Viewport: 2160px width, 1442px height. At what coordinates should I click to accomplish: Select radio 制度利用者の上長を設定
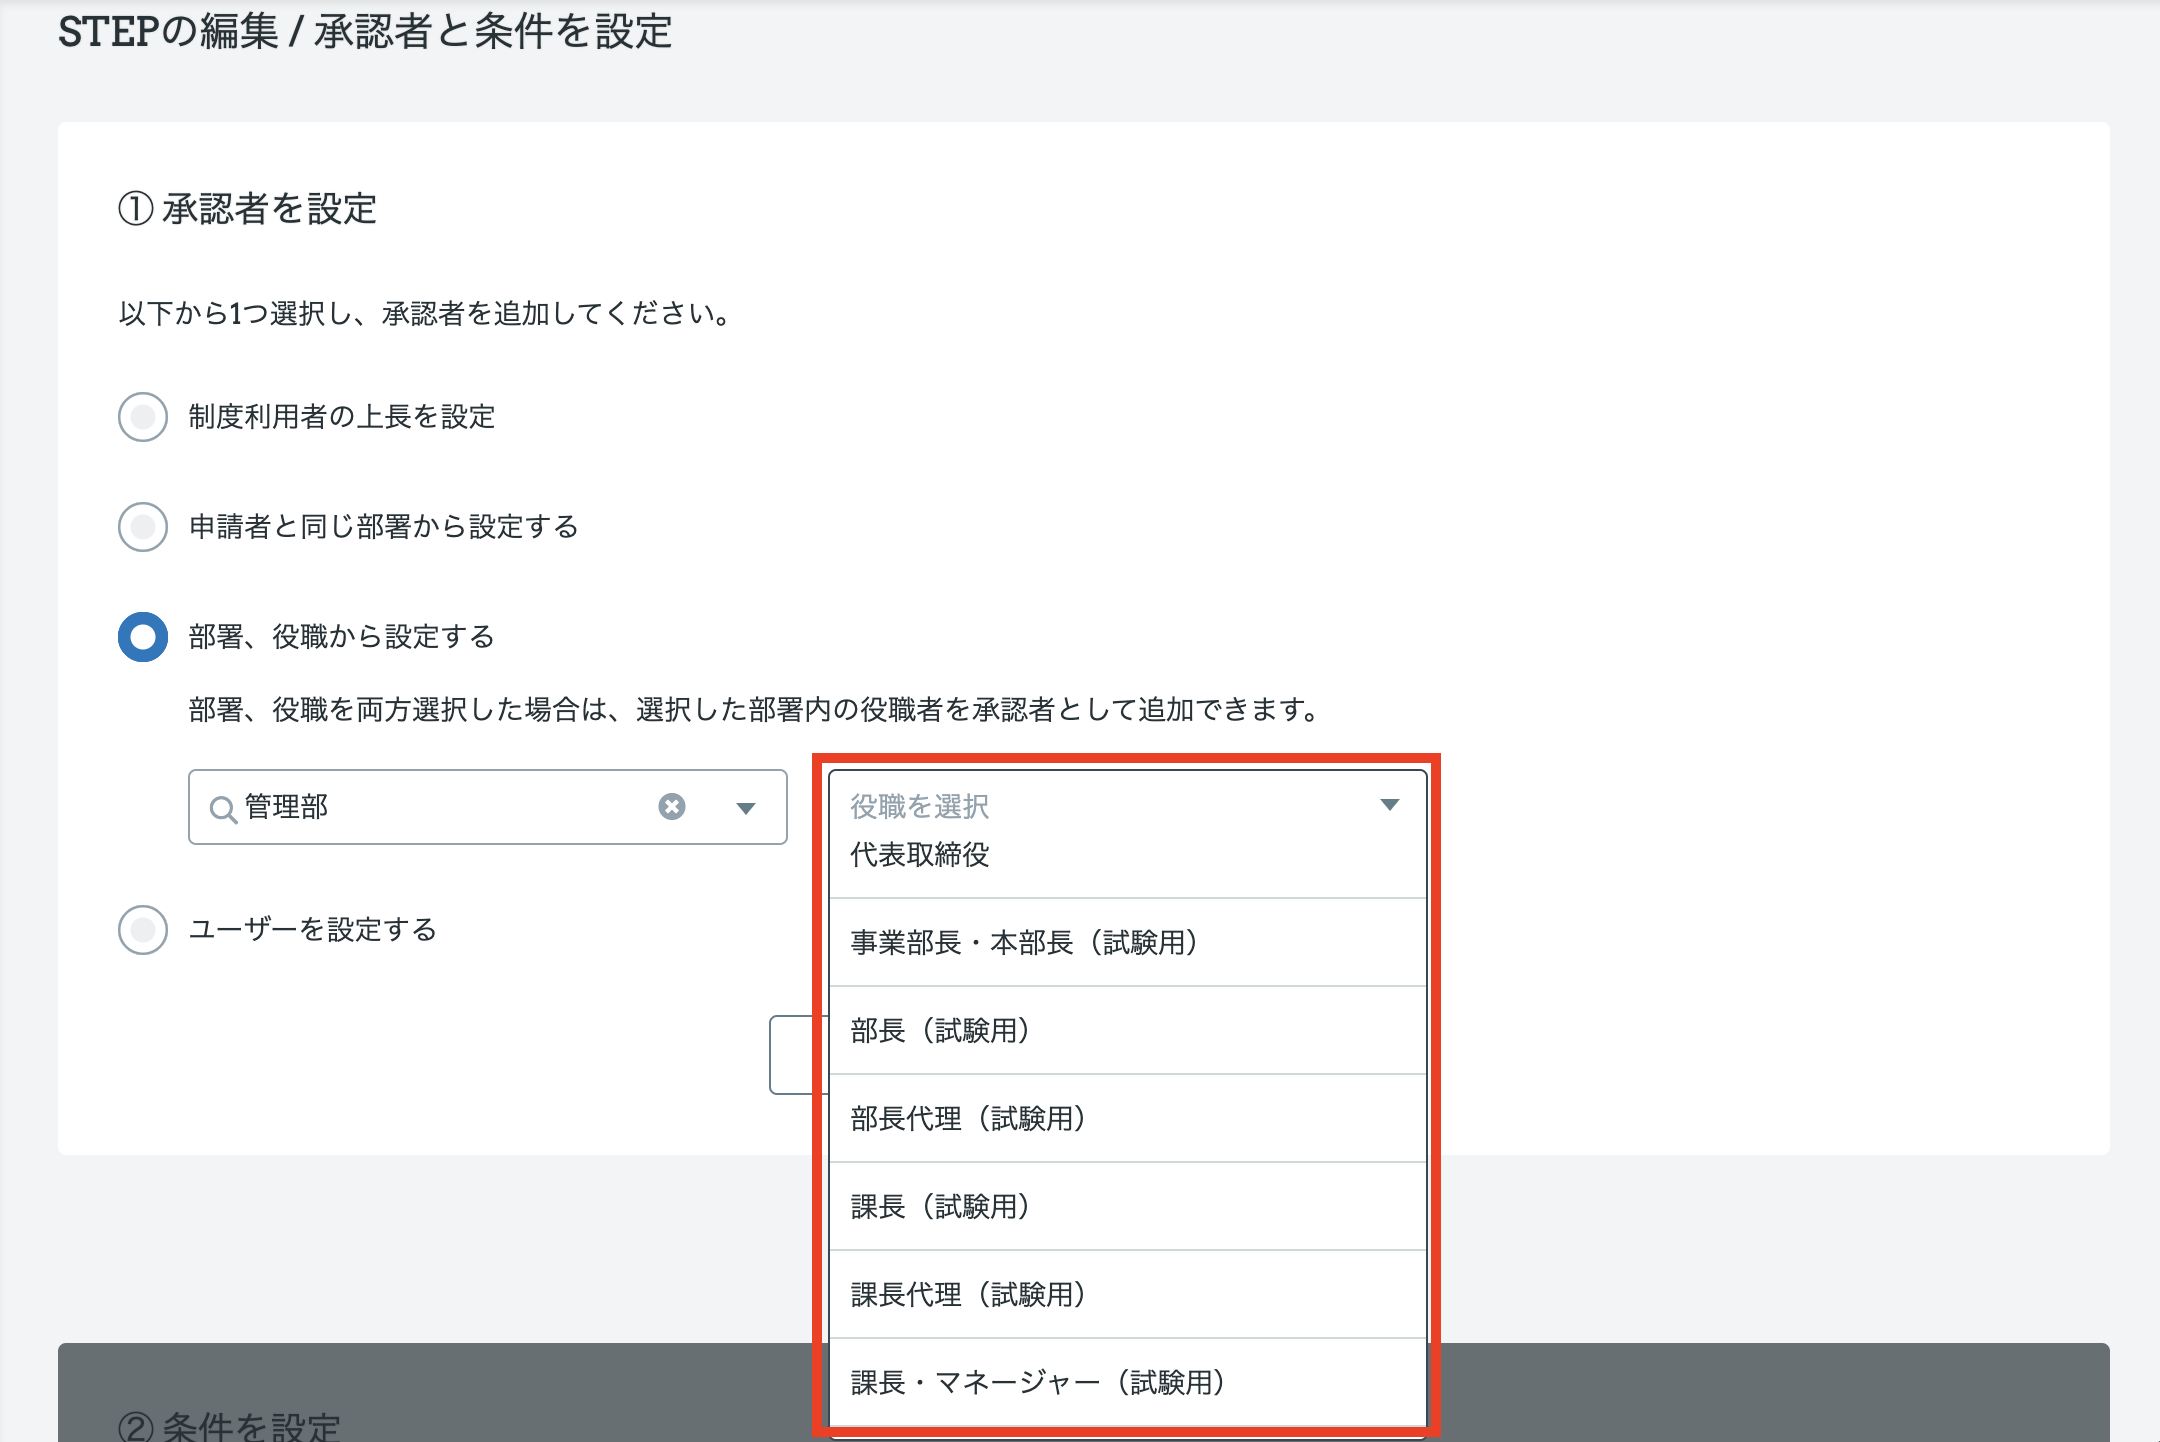(143, 417)
